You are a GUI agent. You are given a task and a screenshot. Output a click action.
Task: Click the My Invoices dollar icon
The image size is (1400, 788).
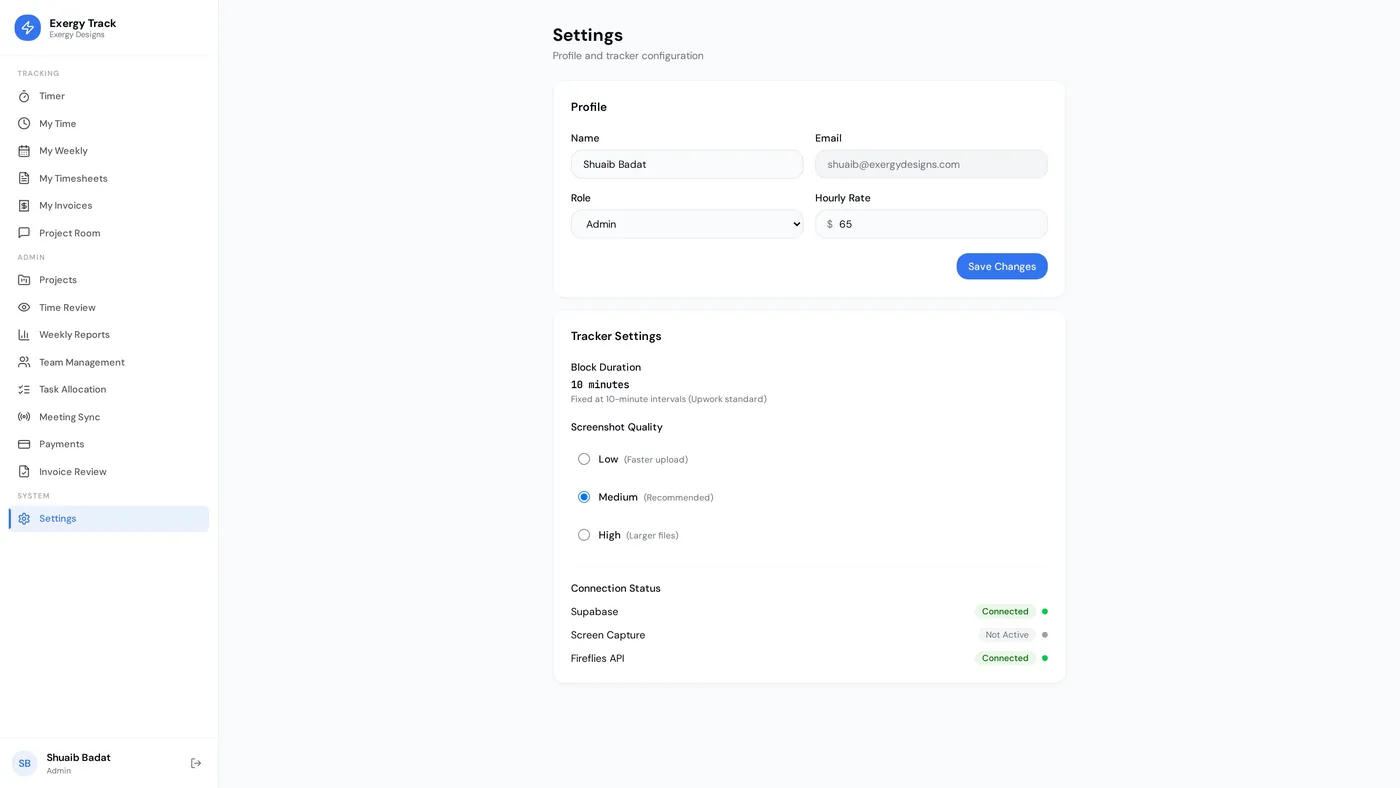(24, 206)
